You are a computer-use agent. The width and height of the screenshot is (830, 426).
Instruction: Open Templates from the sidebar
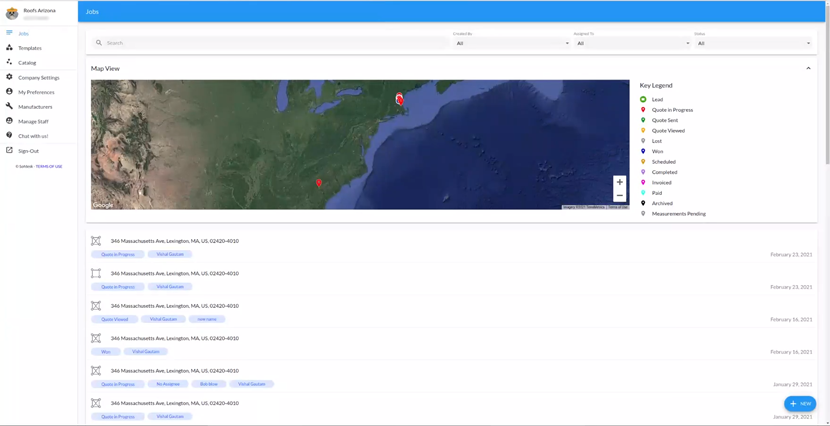pos(30,48)
